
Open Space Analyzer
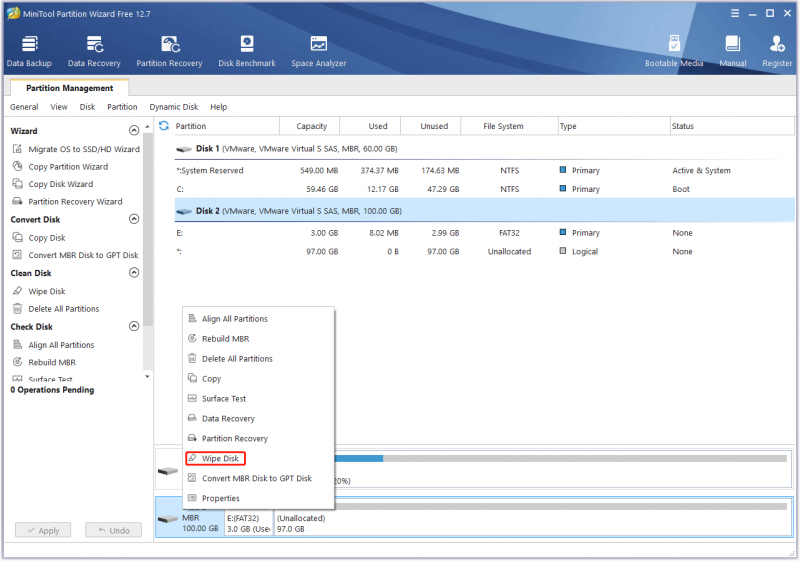(x=318, y=52)
